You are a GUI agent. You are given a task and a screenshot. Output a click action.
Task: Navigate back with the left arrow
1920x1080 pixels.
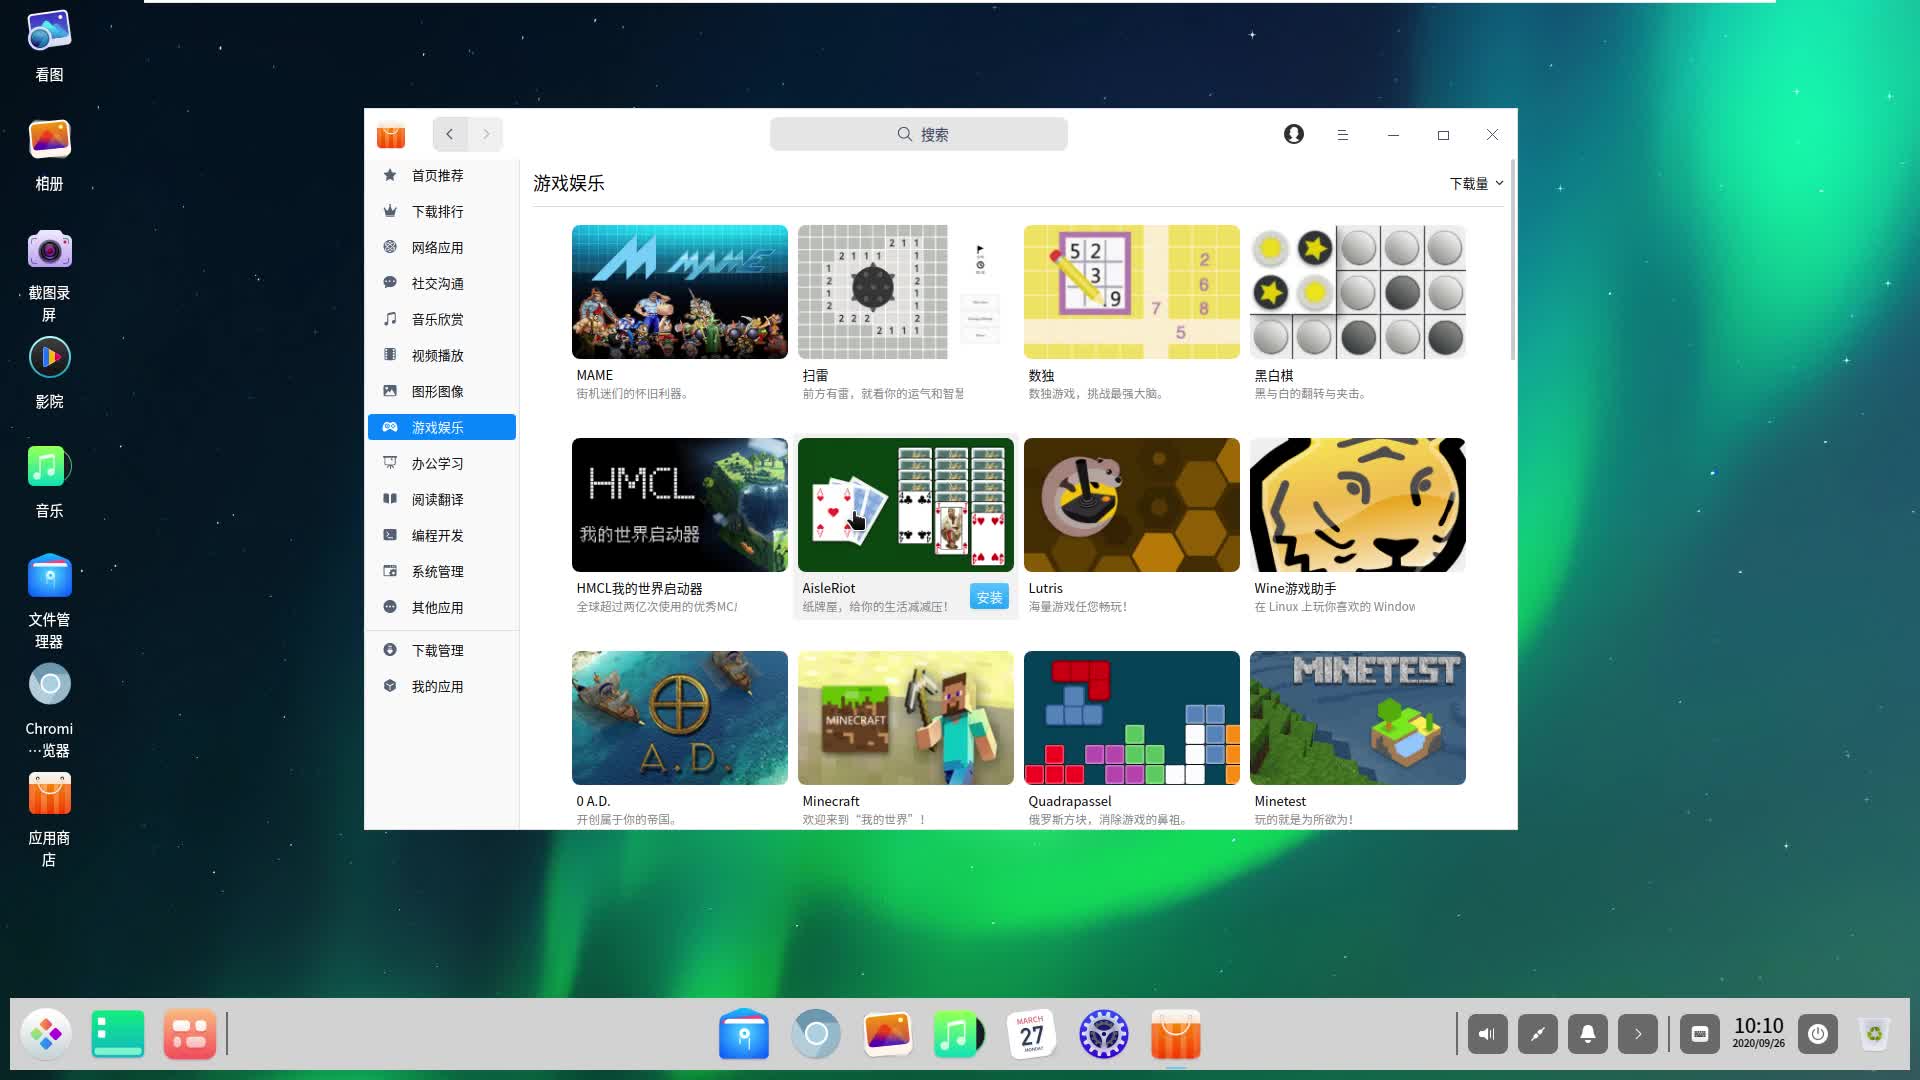(450, 134)
